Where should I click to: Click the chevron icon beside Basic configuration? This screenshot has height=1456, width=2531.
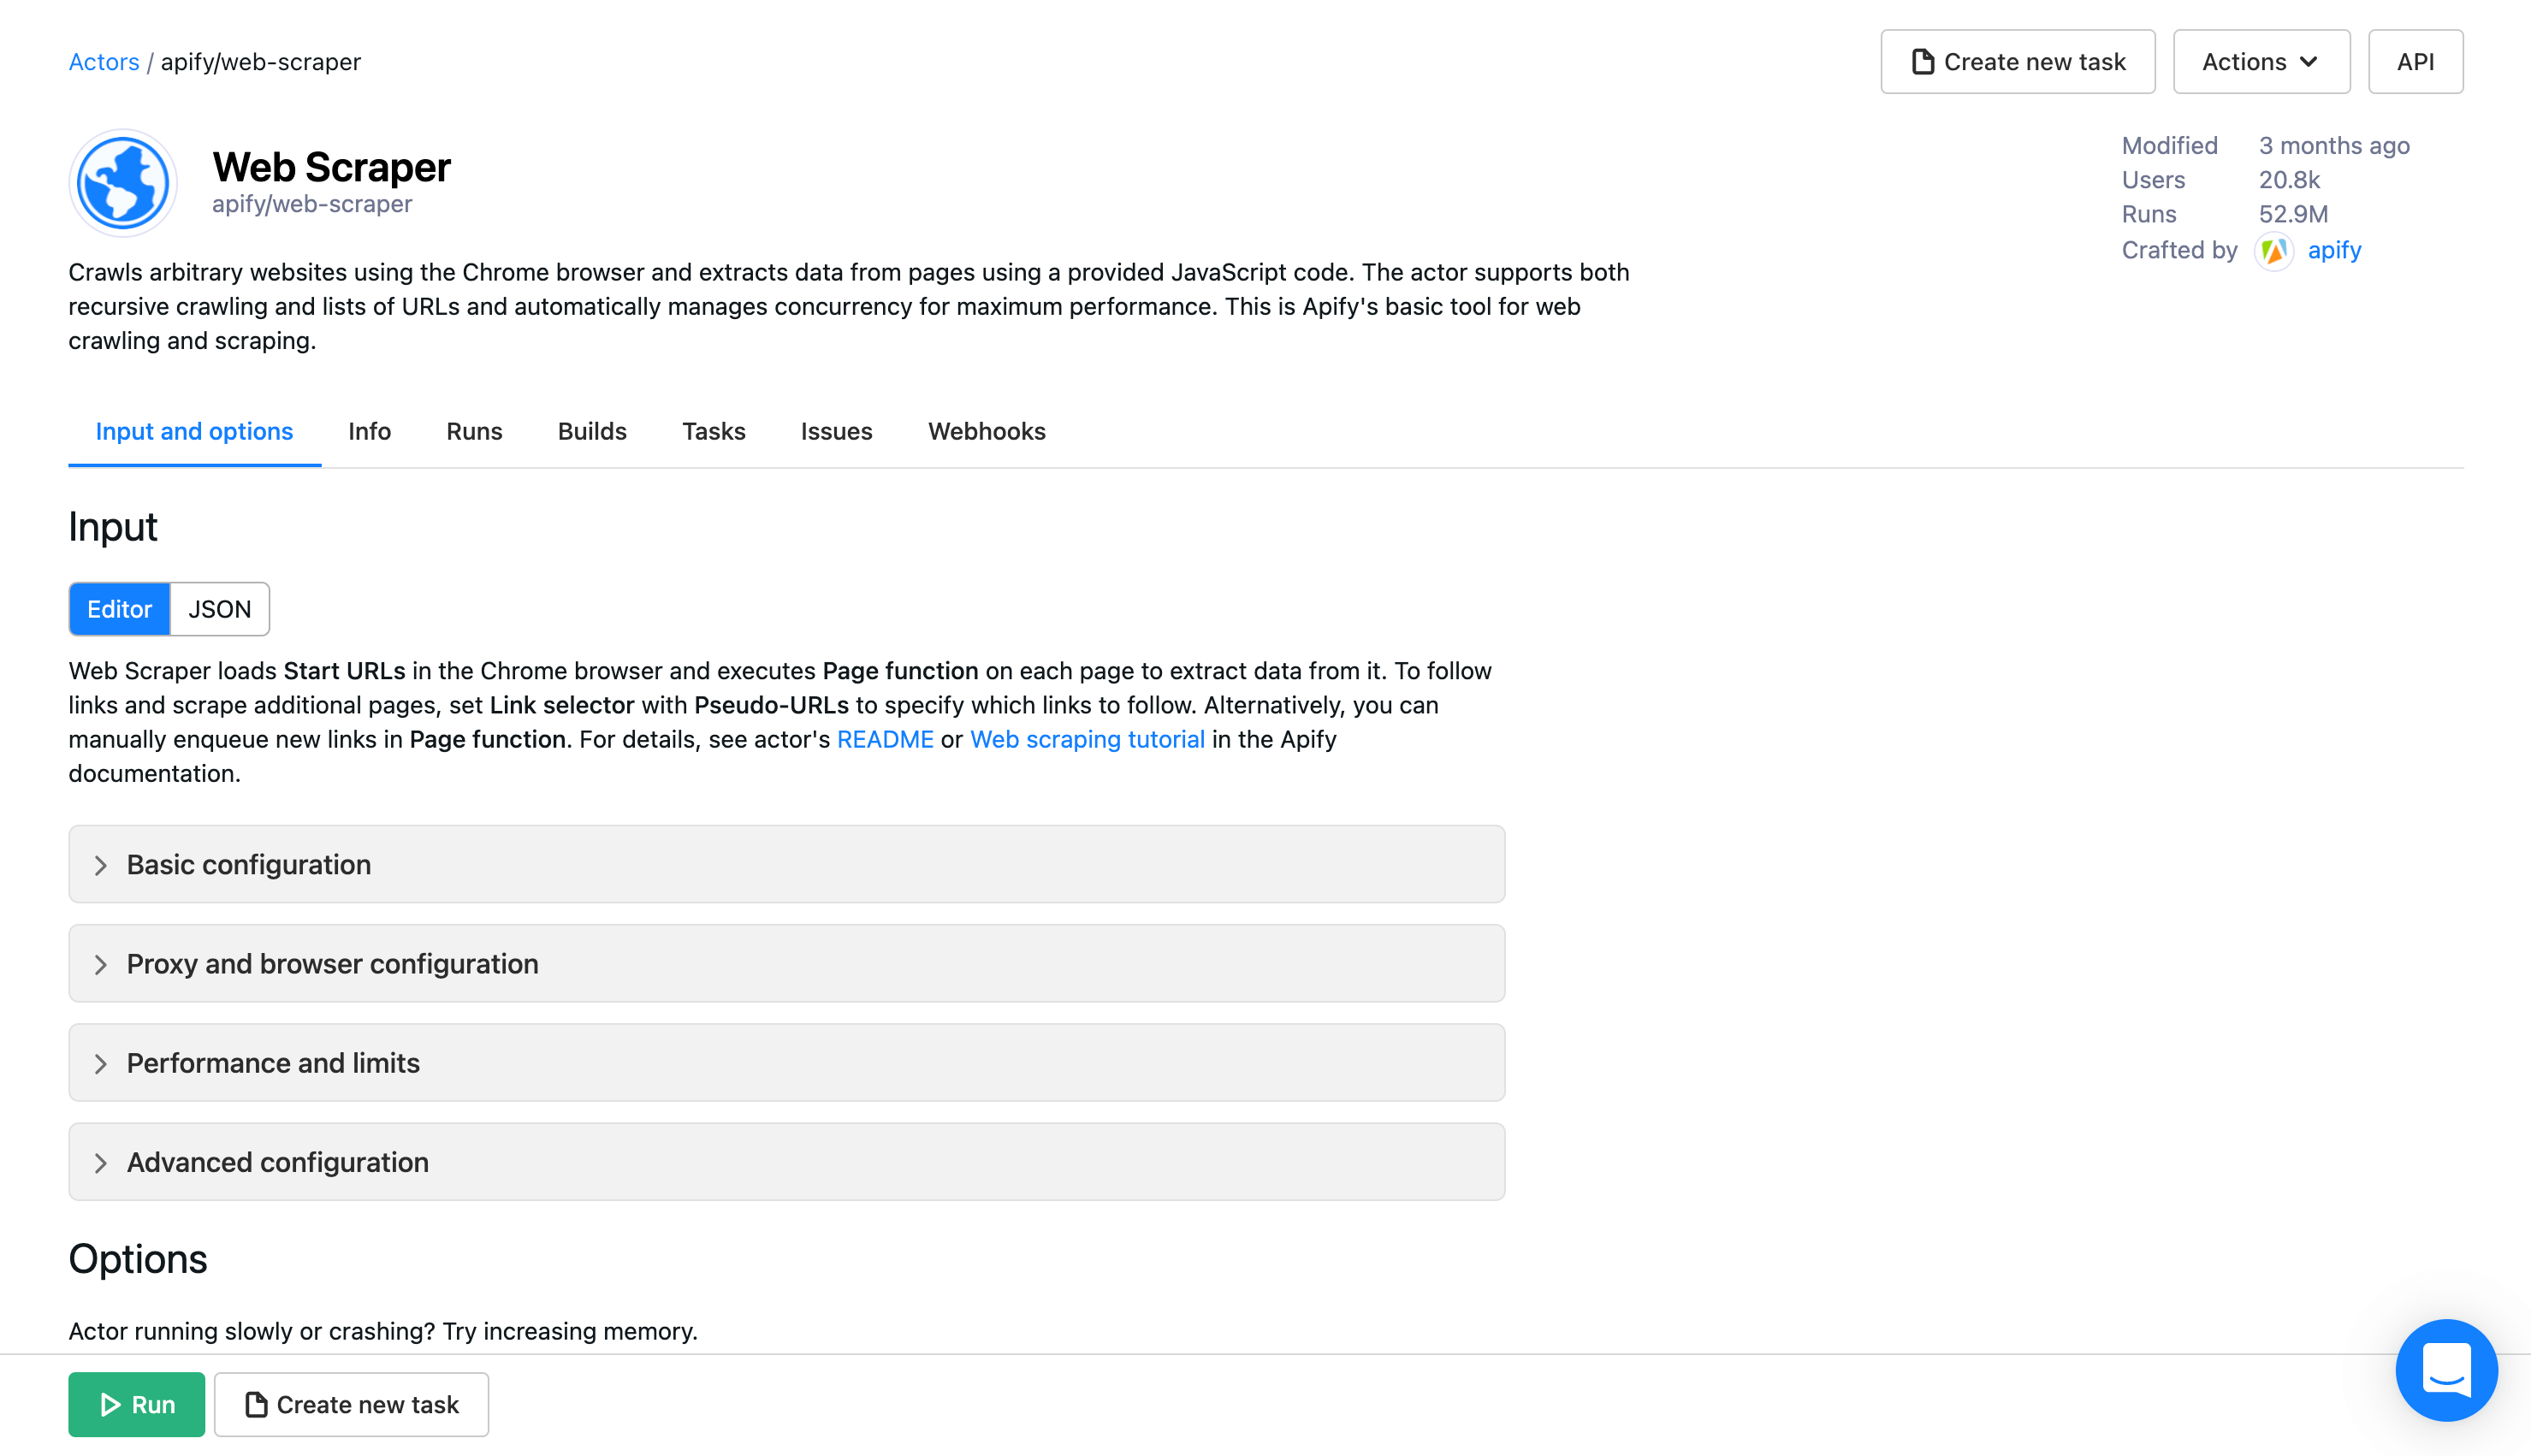(101, 864)
